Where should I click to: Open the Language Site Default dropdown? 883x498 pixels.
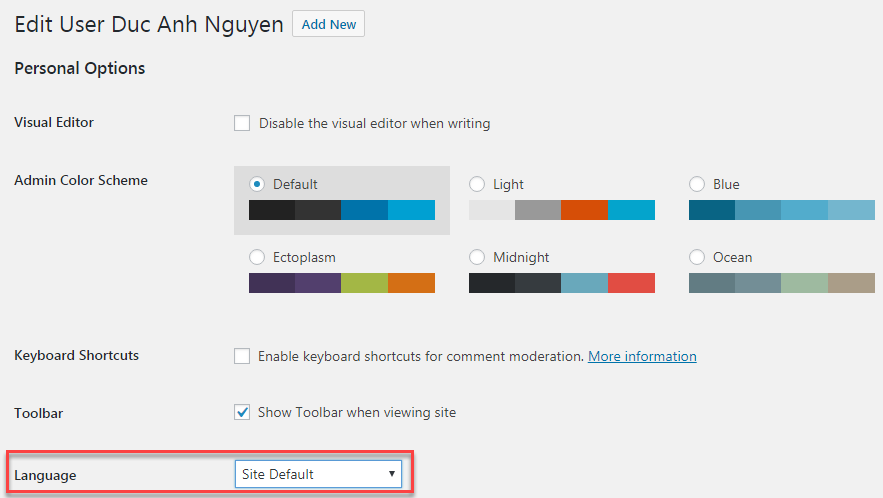318,474
